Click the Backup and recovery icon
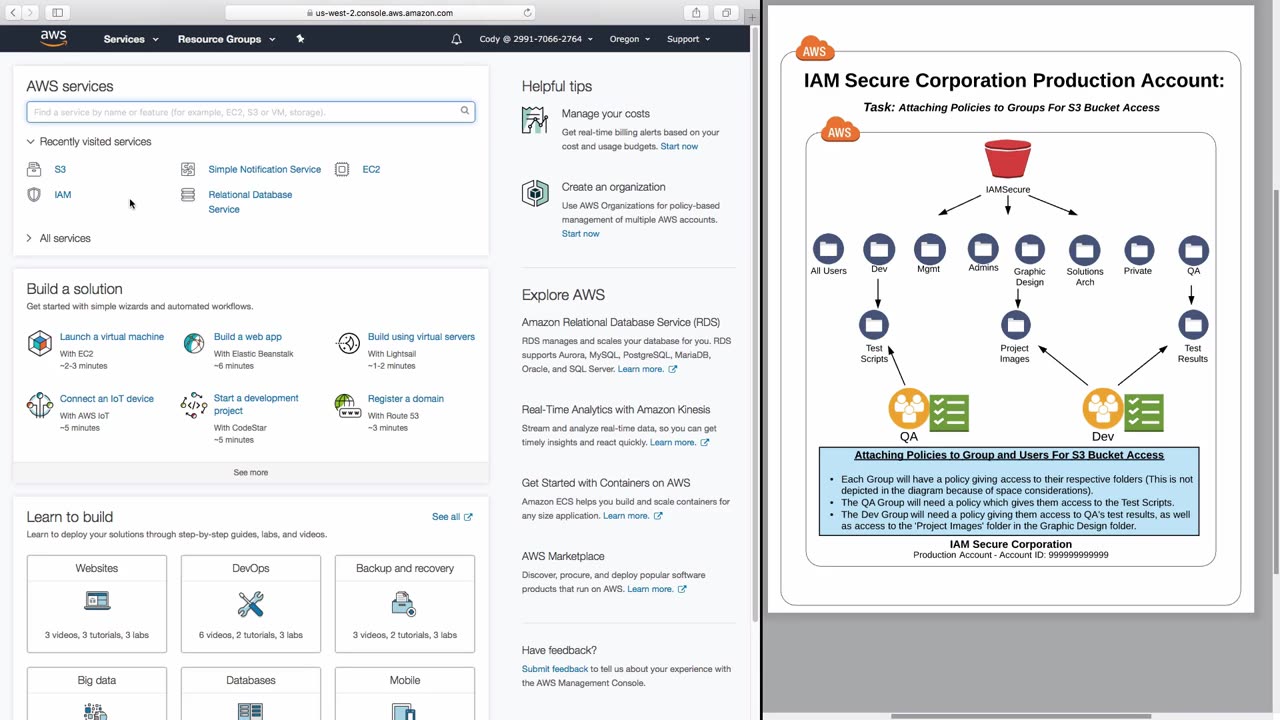 [x=404, y=603]
